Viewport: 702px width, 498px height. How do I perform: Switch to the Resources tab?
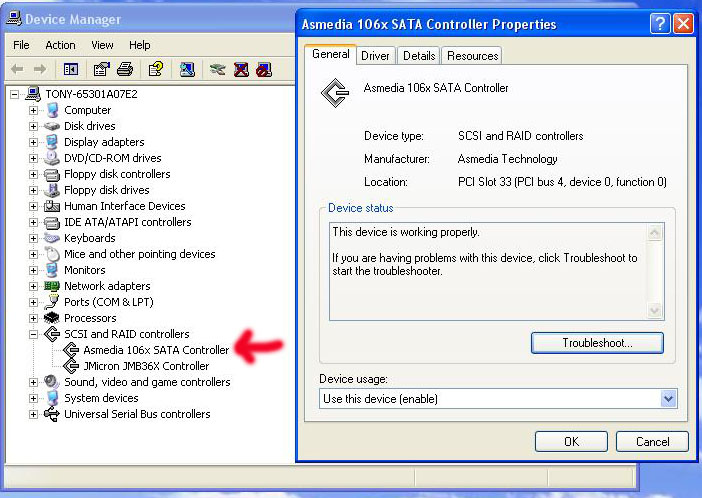tap(472, 56)
